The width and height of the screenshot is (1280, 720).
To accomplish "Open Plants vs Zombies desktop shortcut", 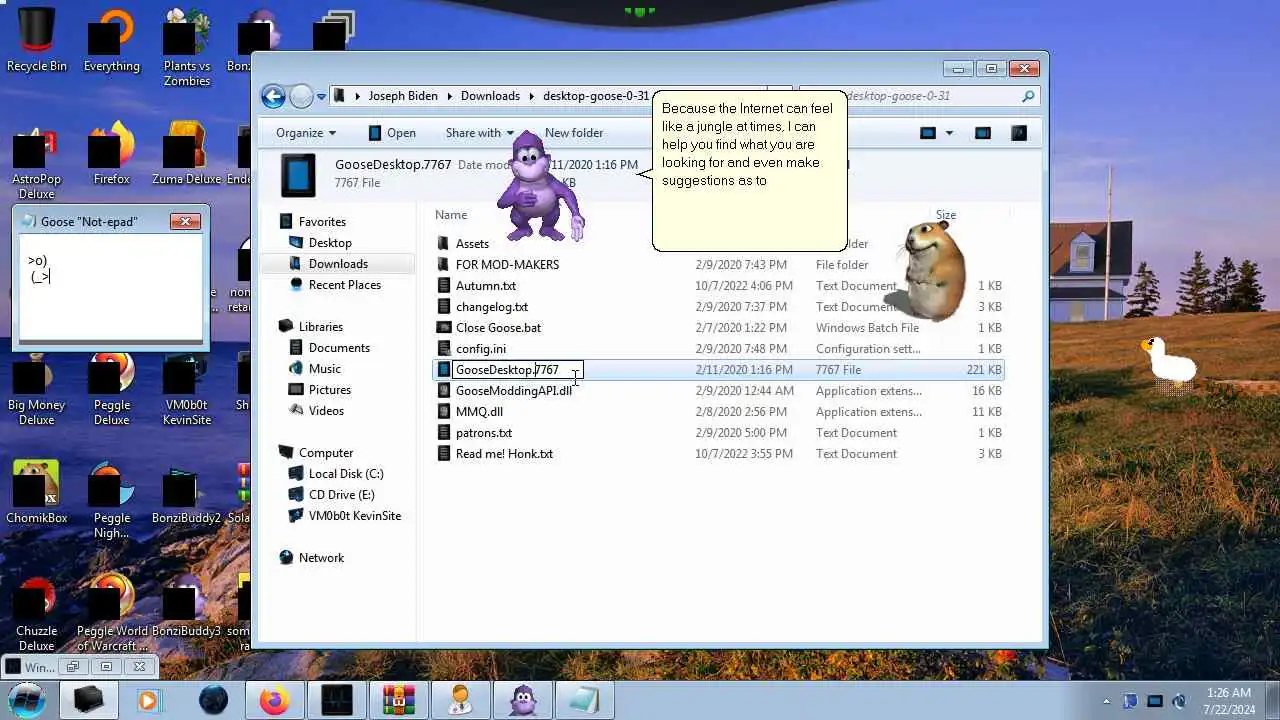I will coord(187,47).
